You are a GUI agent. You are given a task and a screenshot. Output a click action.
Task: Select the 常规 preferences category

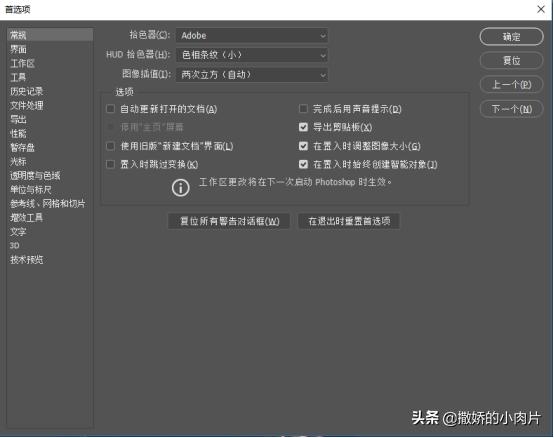click(x=50, y=35)
